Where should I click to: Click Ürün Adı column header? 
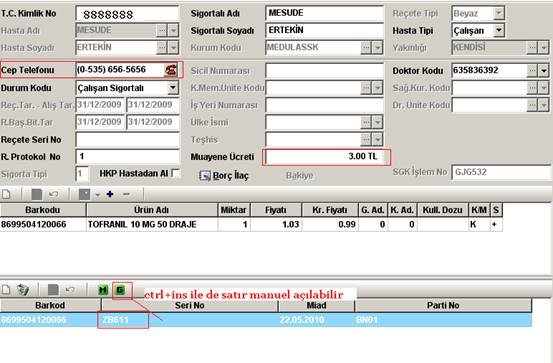click(152, 210)
